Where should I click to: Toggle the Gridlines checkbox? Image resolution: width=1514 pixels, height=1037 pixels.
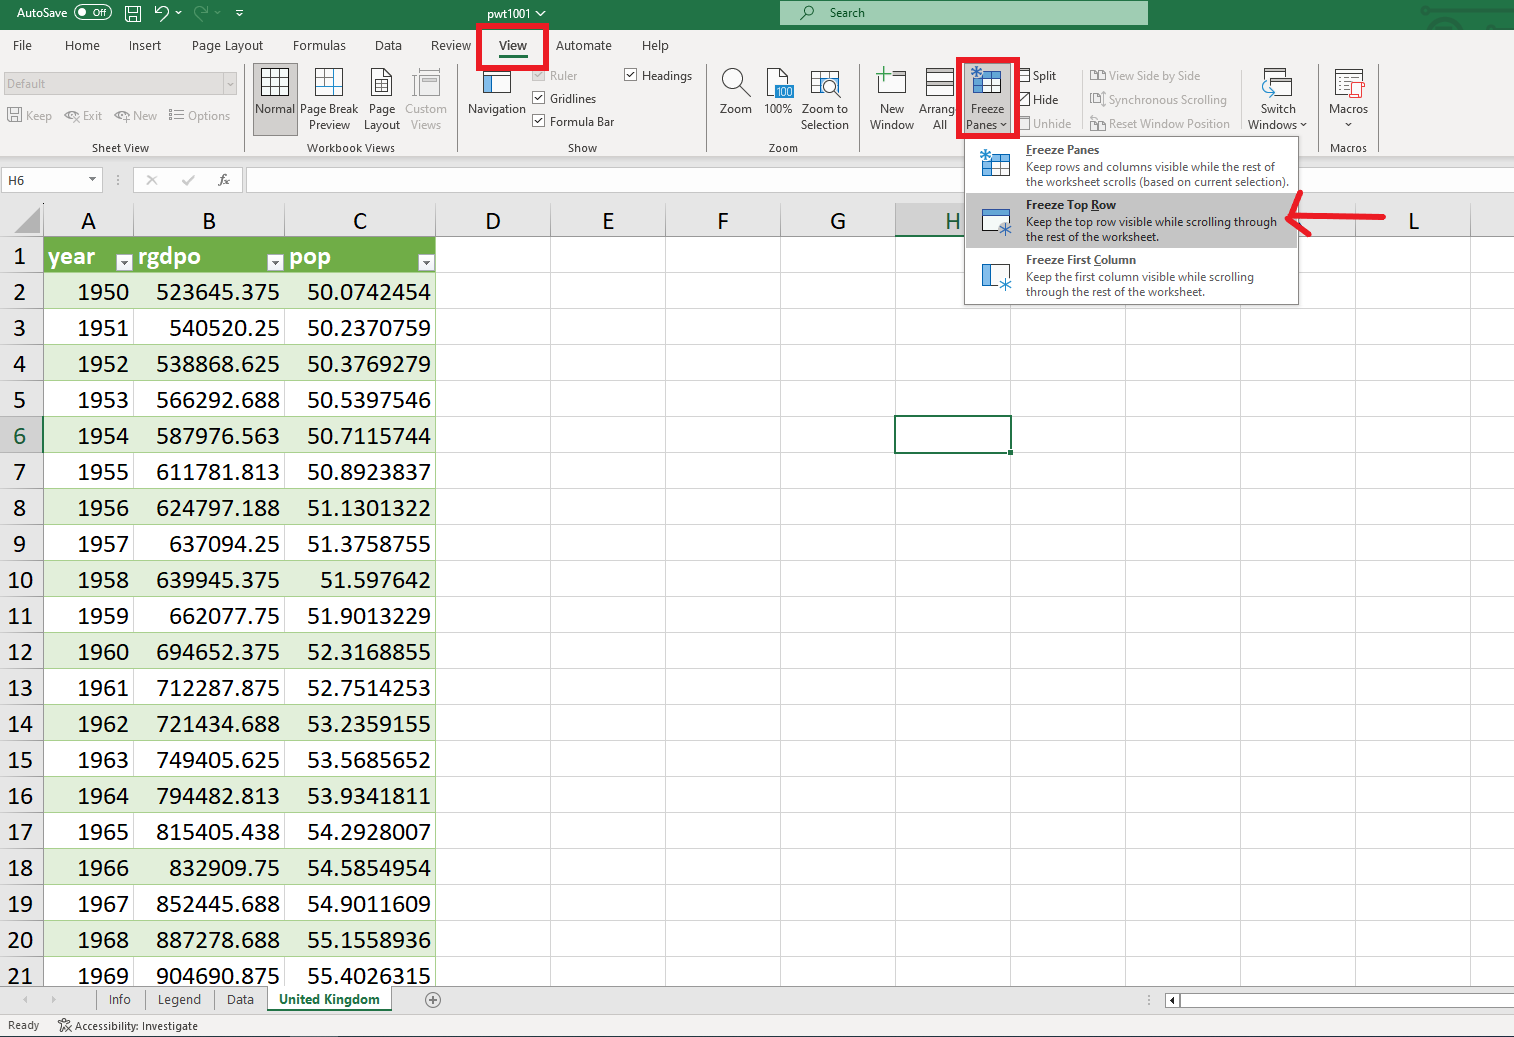click(539, 98)
